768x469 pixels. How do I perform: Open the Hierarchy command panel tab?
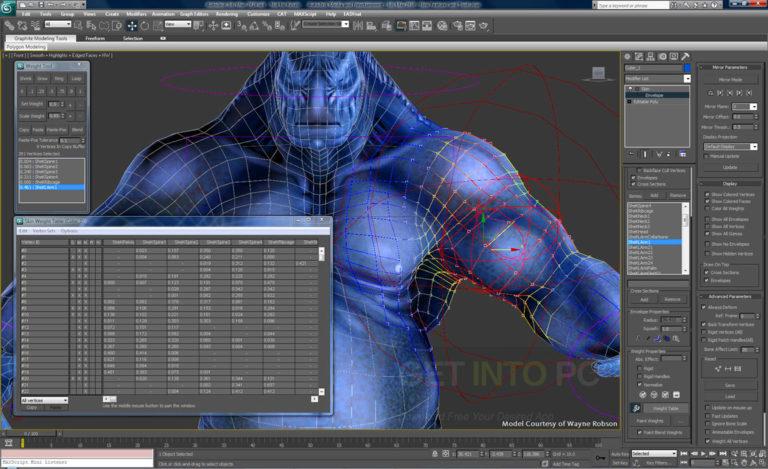[651, 56]
